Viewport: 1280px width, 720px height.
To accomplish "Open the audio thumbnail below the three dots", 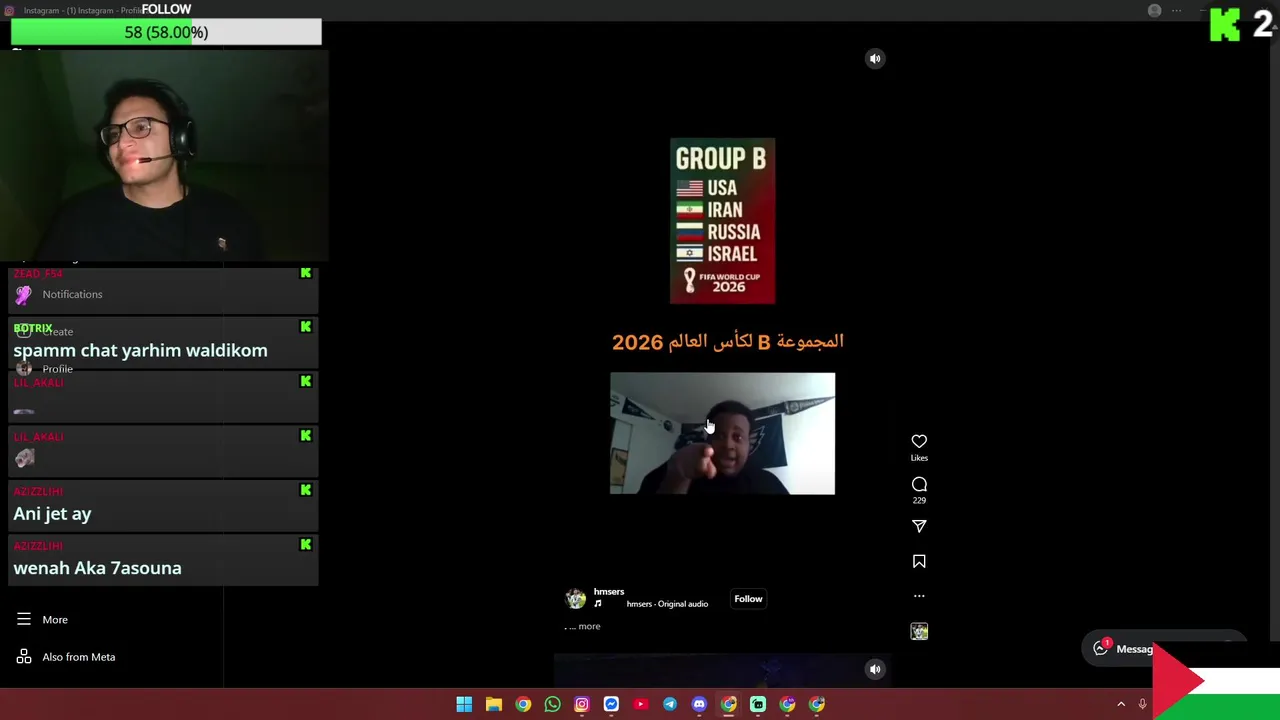I will (919, 631).
